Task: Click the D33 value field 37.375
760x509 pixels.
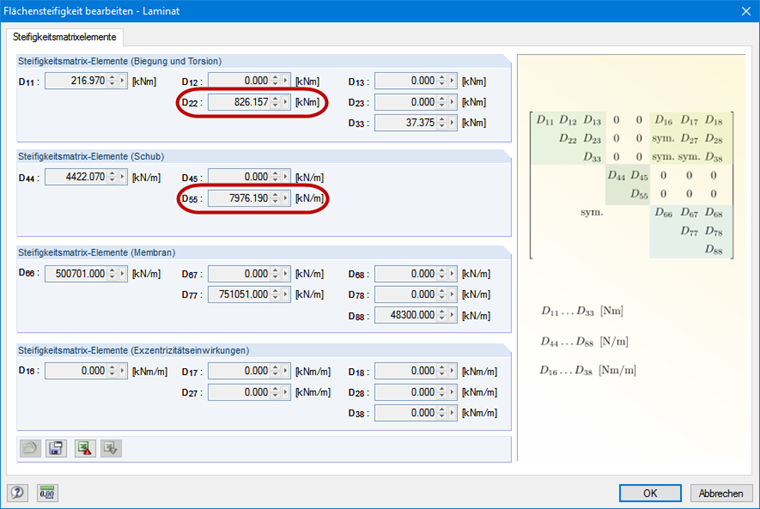Action: pyautogui.click(x=406, y=123)
